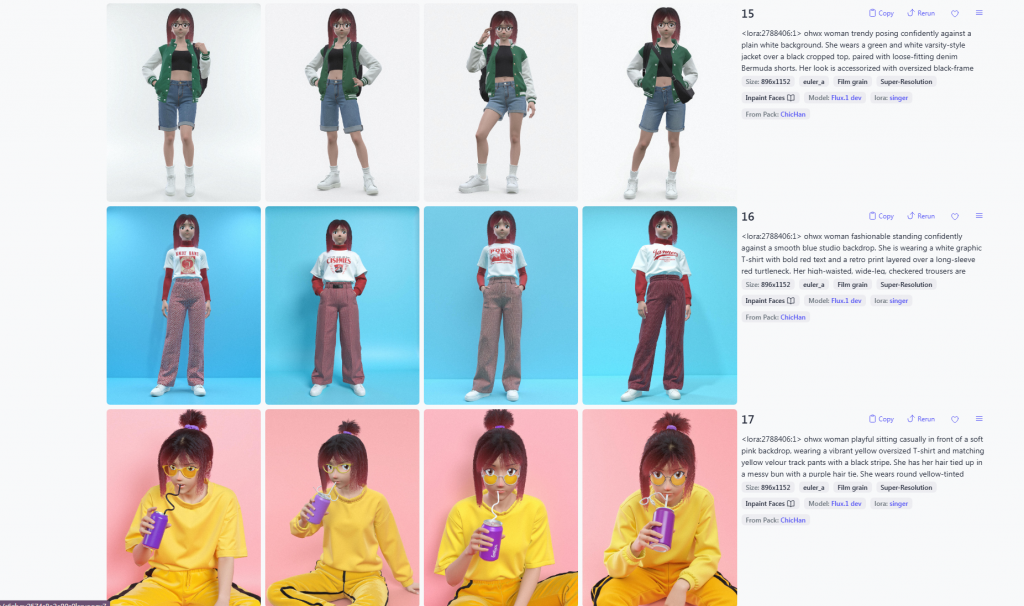
Task: Copy prompt 16 with the Copy button
Action: (881, 216)
